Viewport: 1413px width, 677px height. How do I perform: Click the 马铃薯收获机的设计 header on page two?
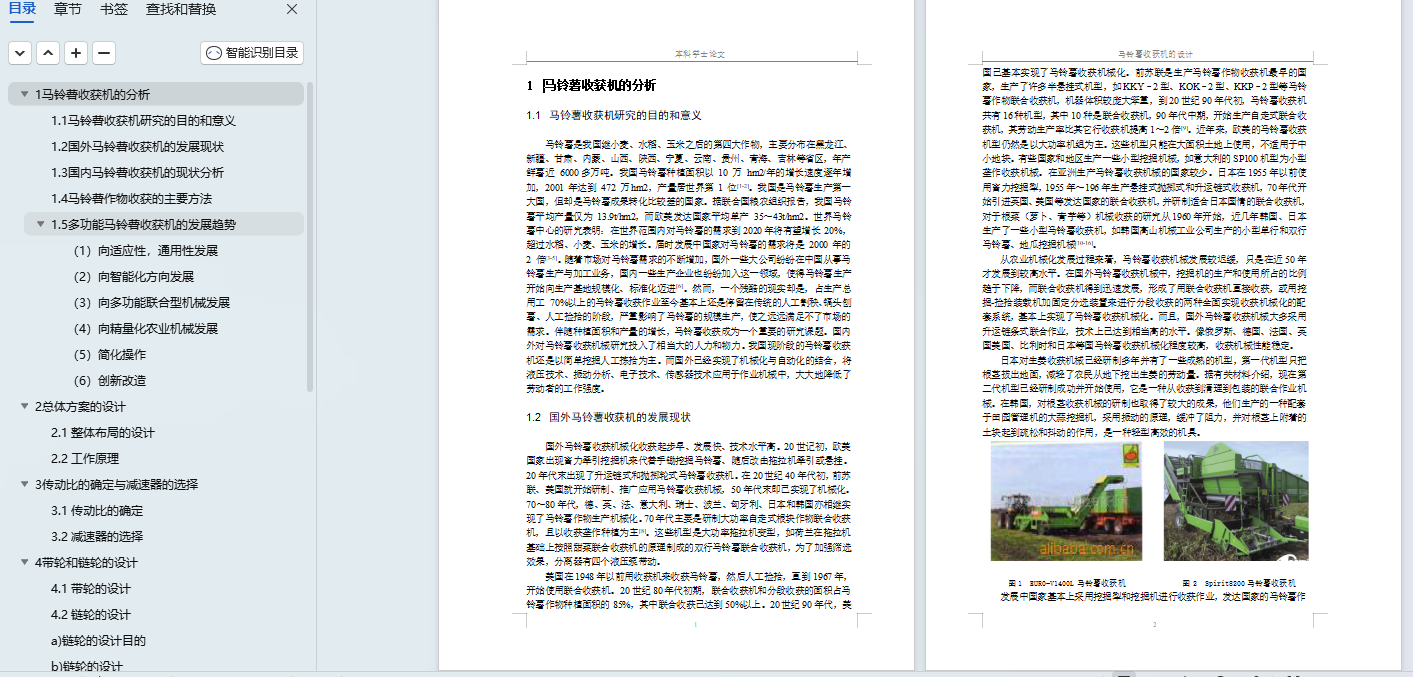[1155, 53]
